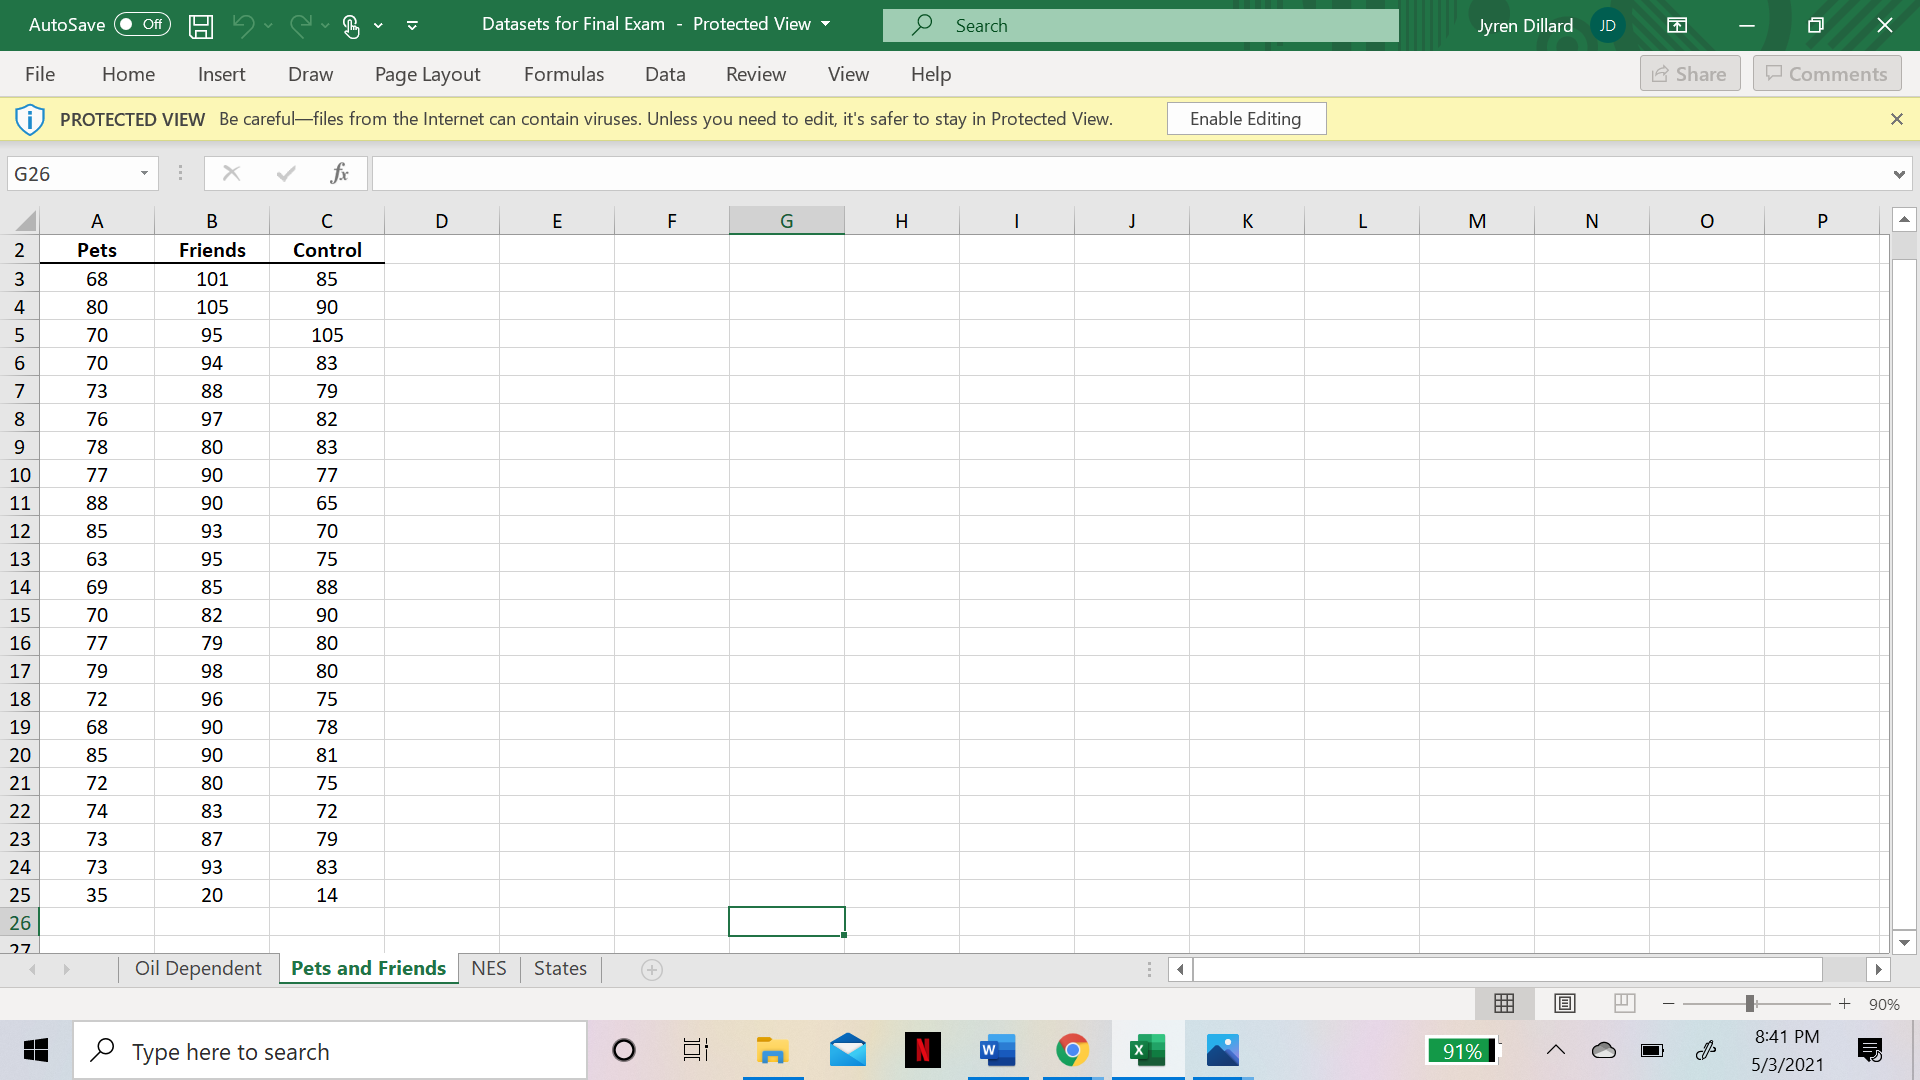Switch to the Home tab
1920x1080 pixels.
(x=128, y=74)
